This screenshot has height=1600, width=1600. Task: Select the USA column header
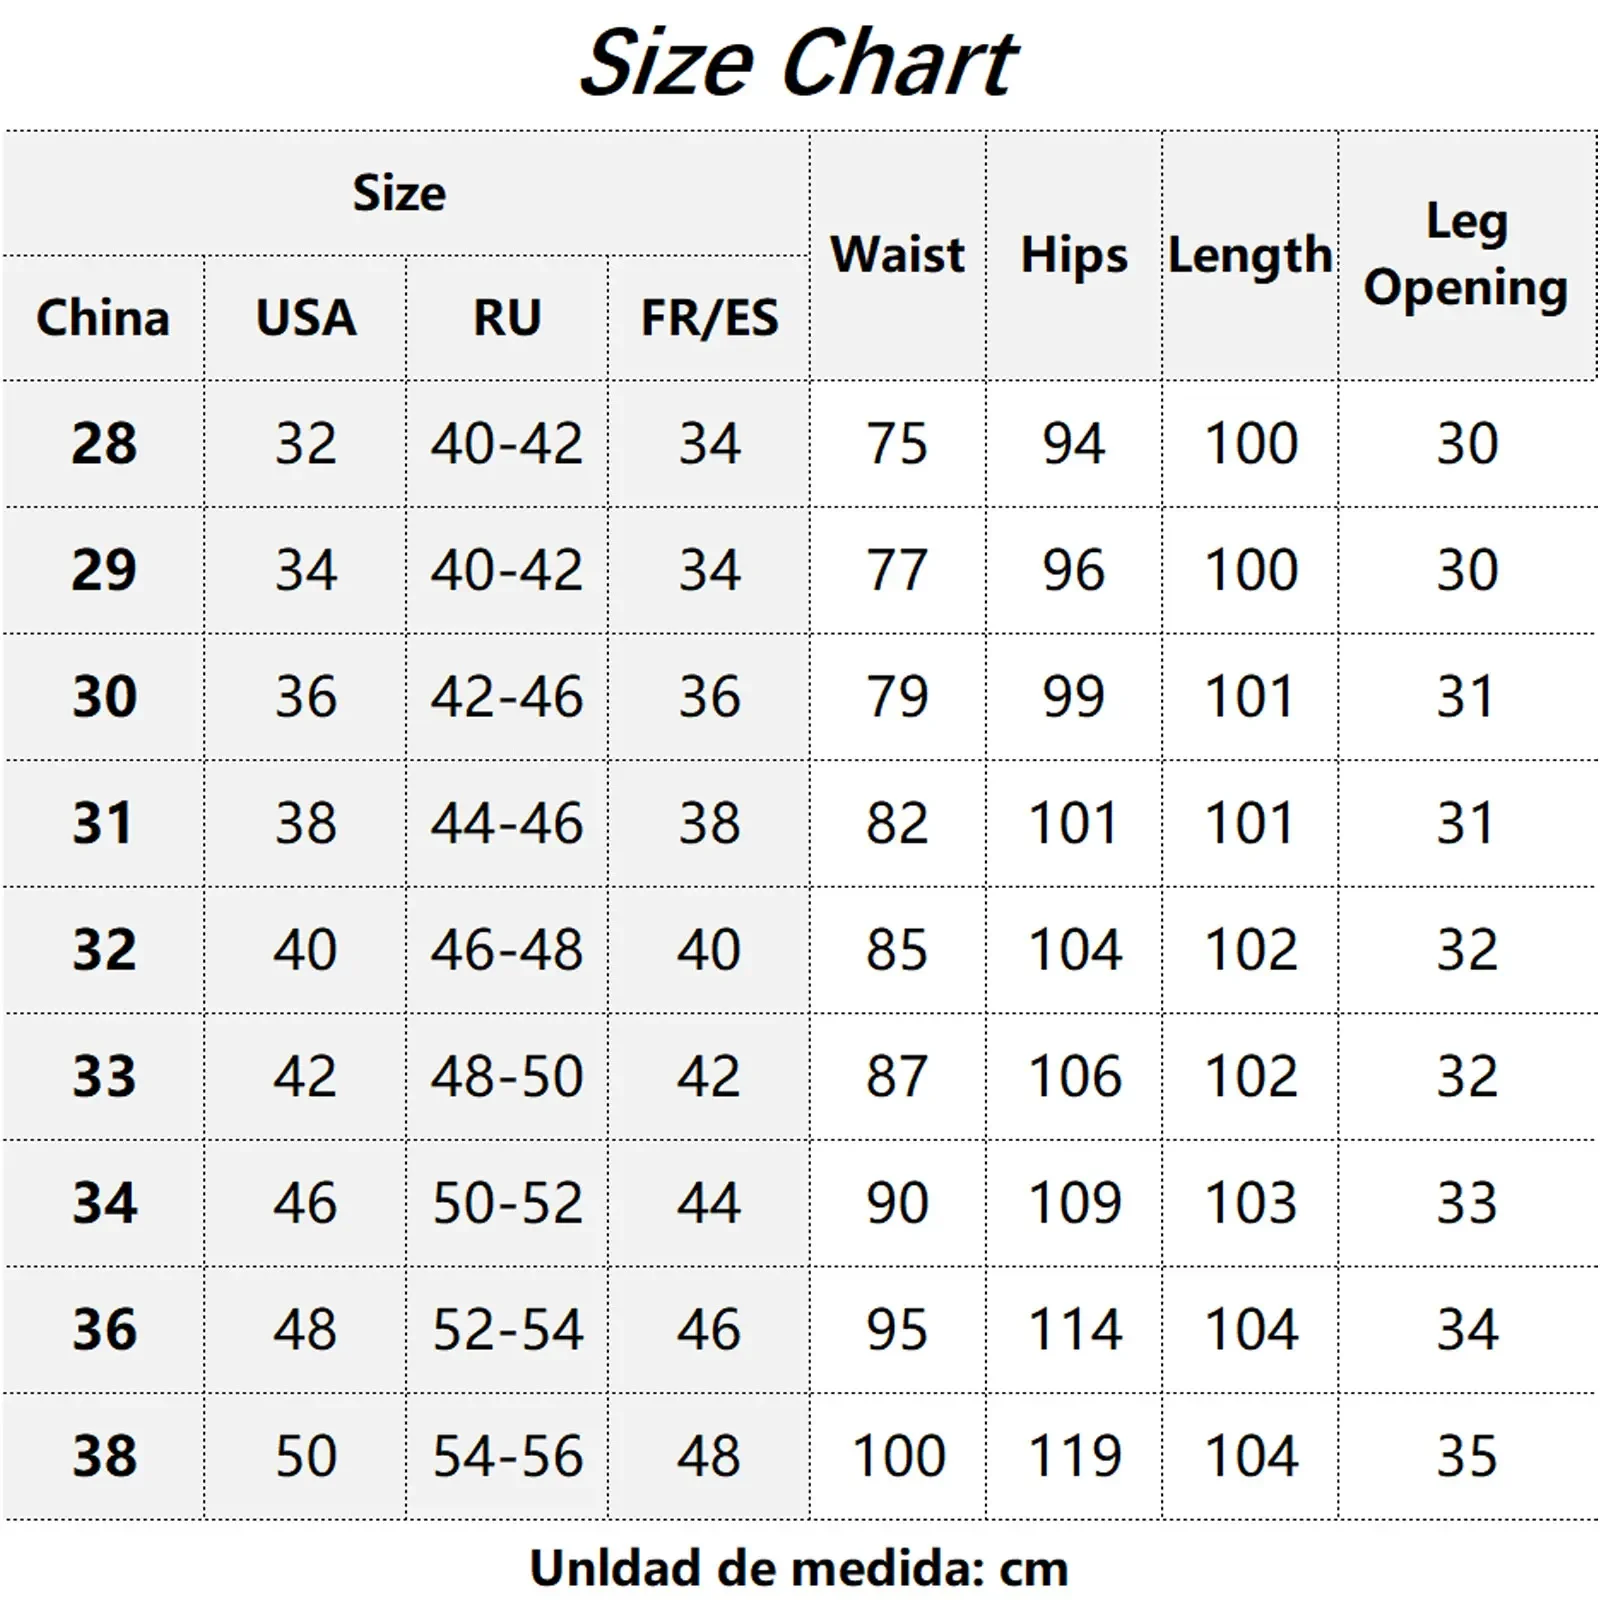coord(305,318)
